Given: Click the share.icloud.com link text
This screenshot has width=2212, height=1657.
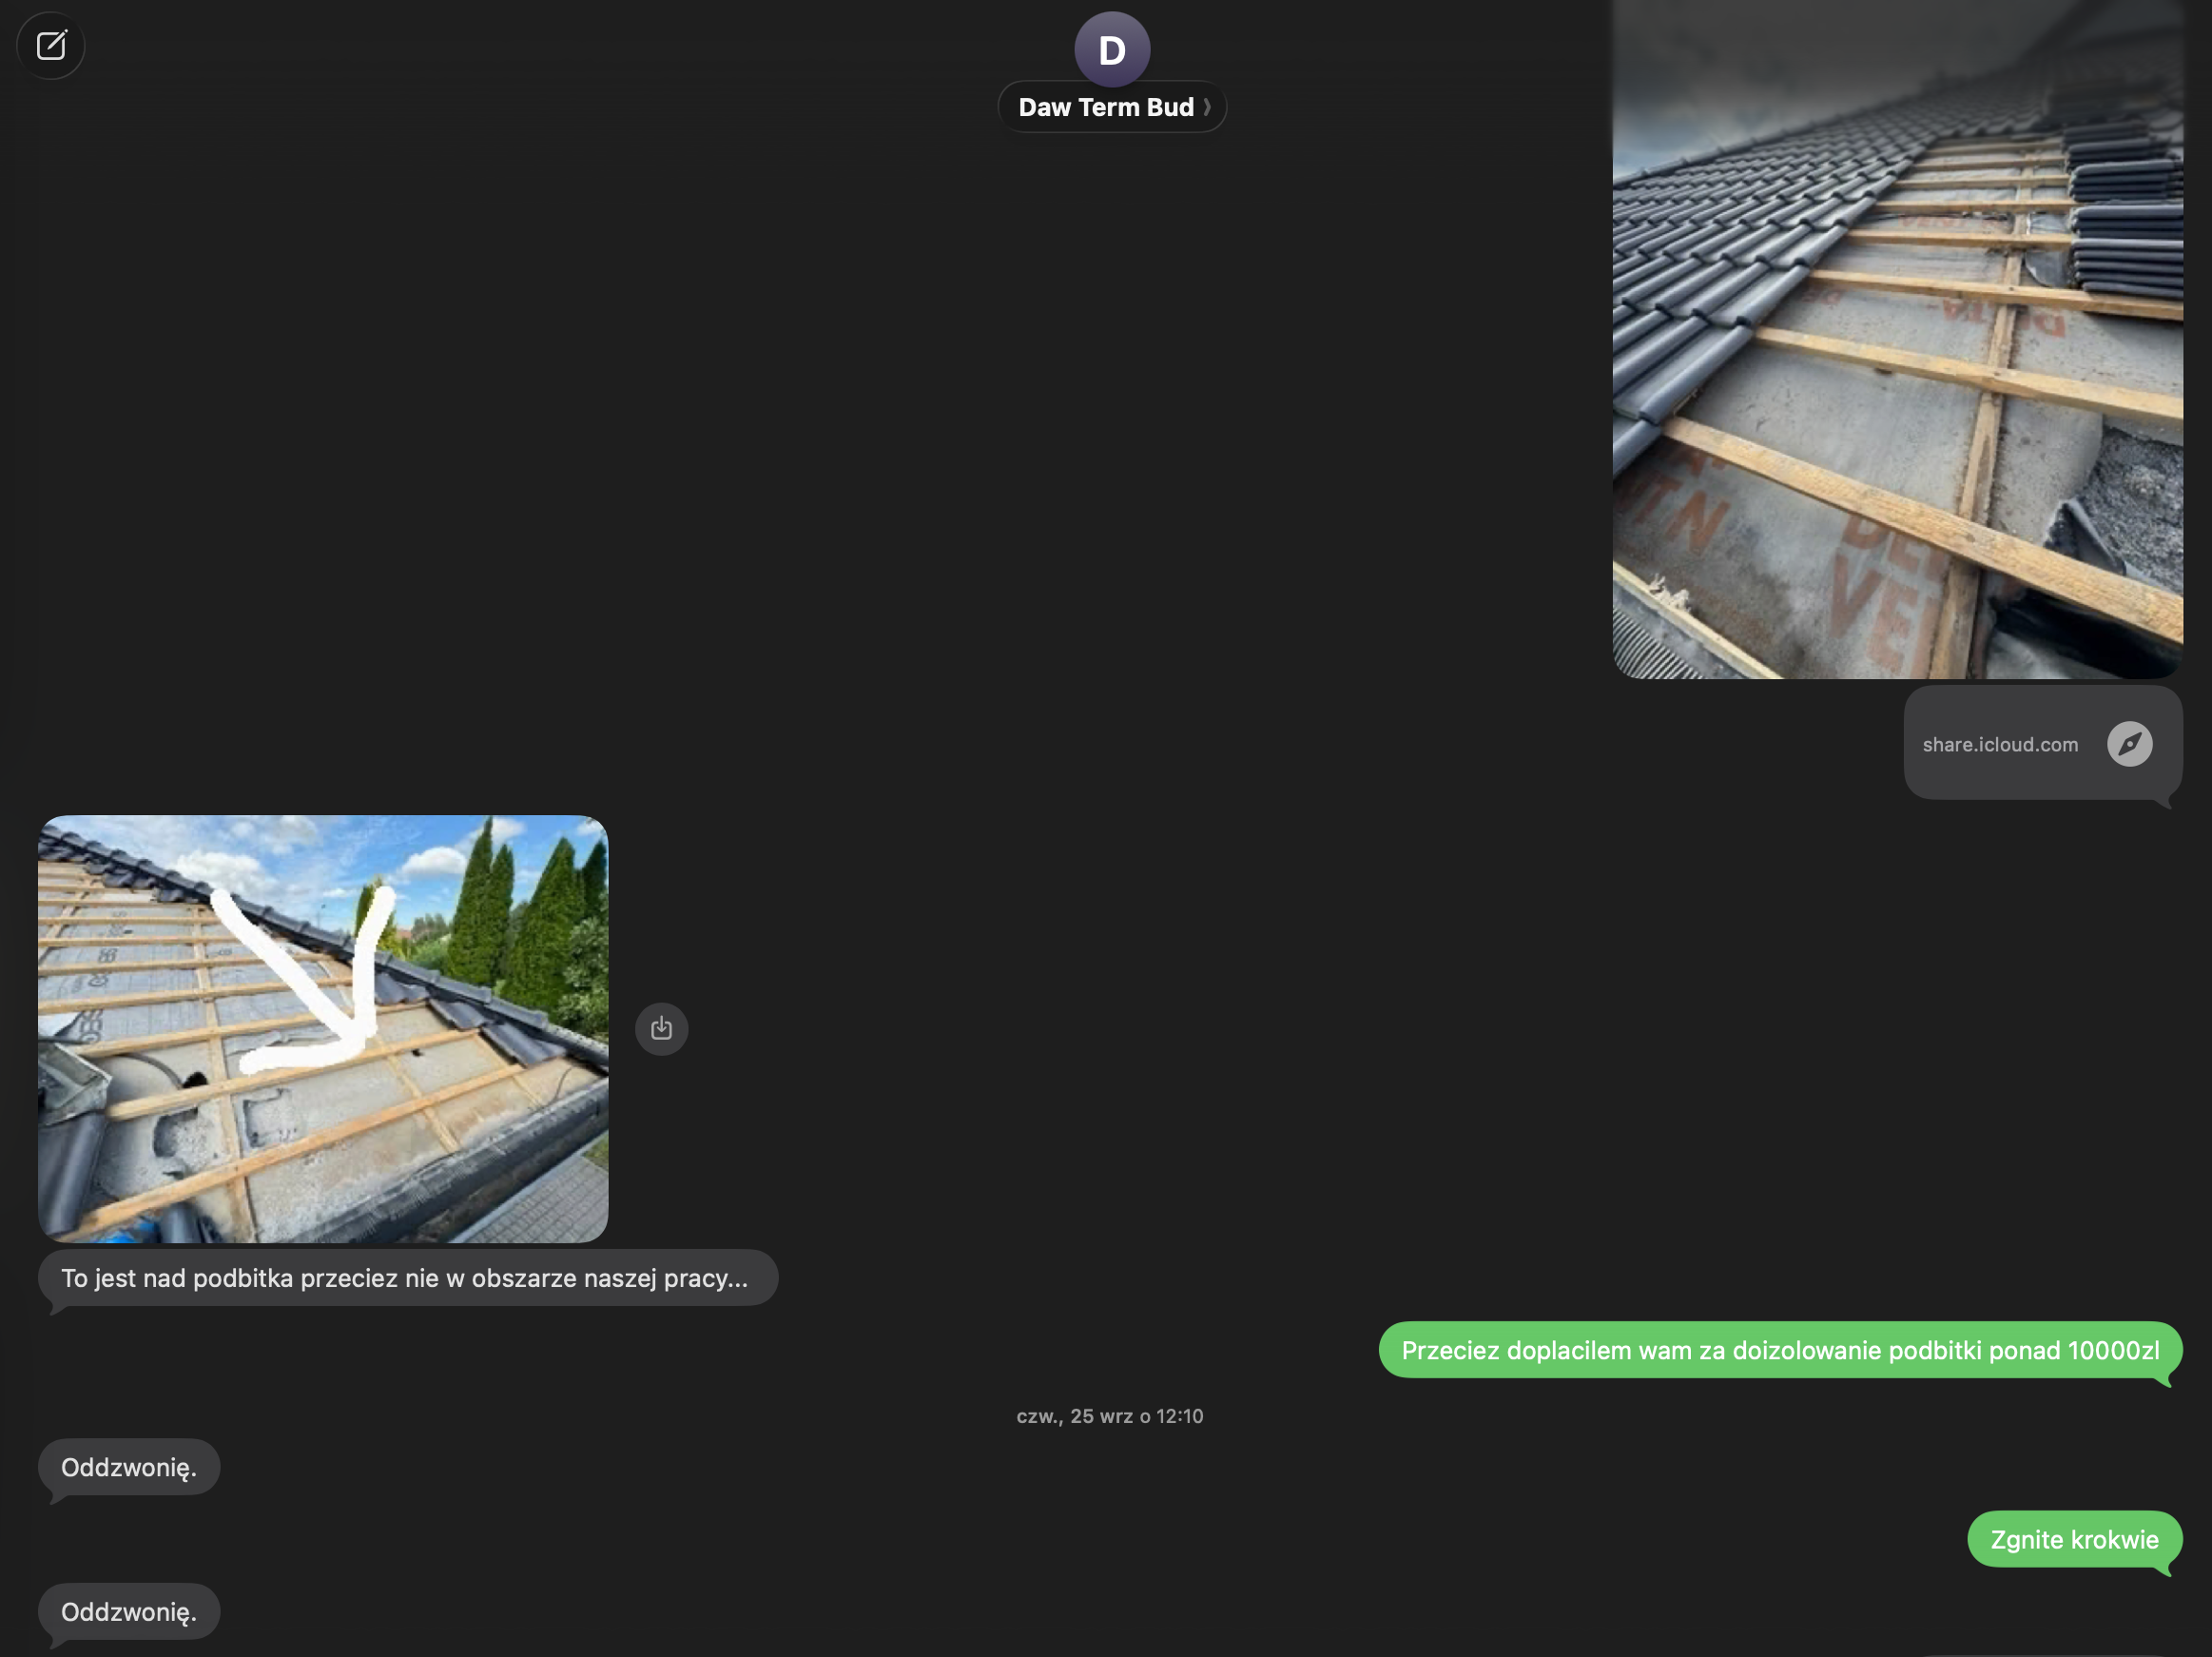Looking at the screenshot, I should coord(1999,744).
